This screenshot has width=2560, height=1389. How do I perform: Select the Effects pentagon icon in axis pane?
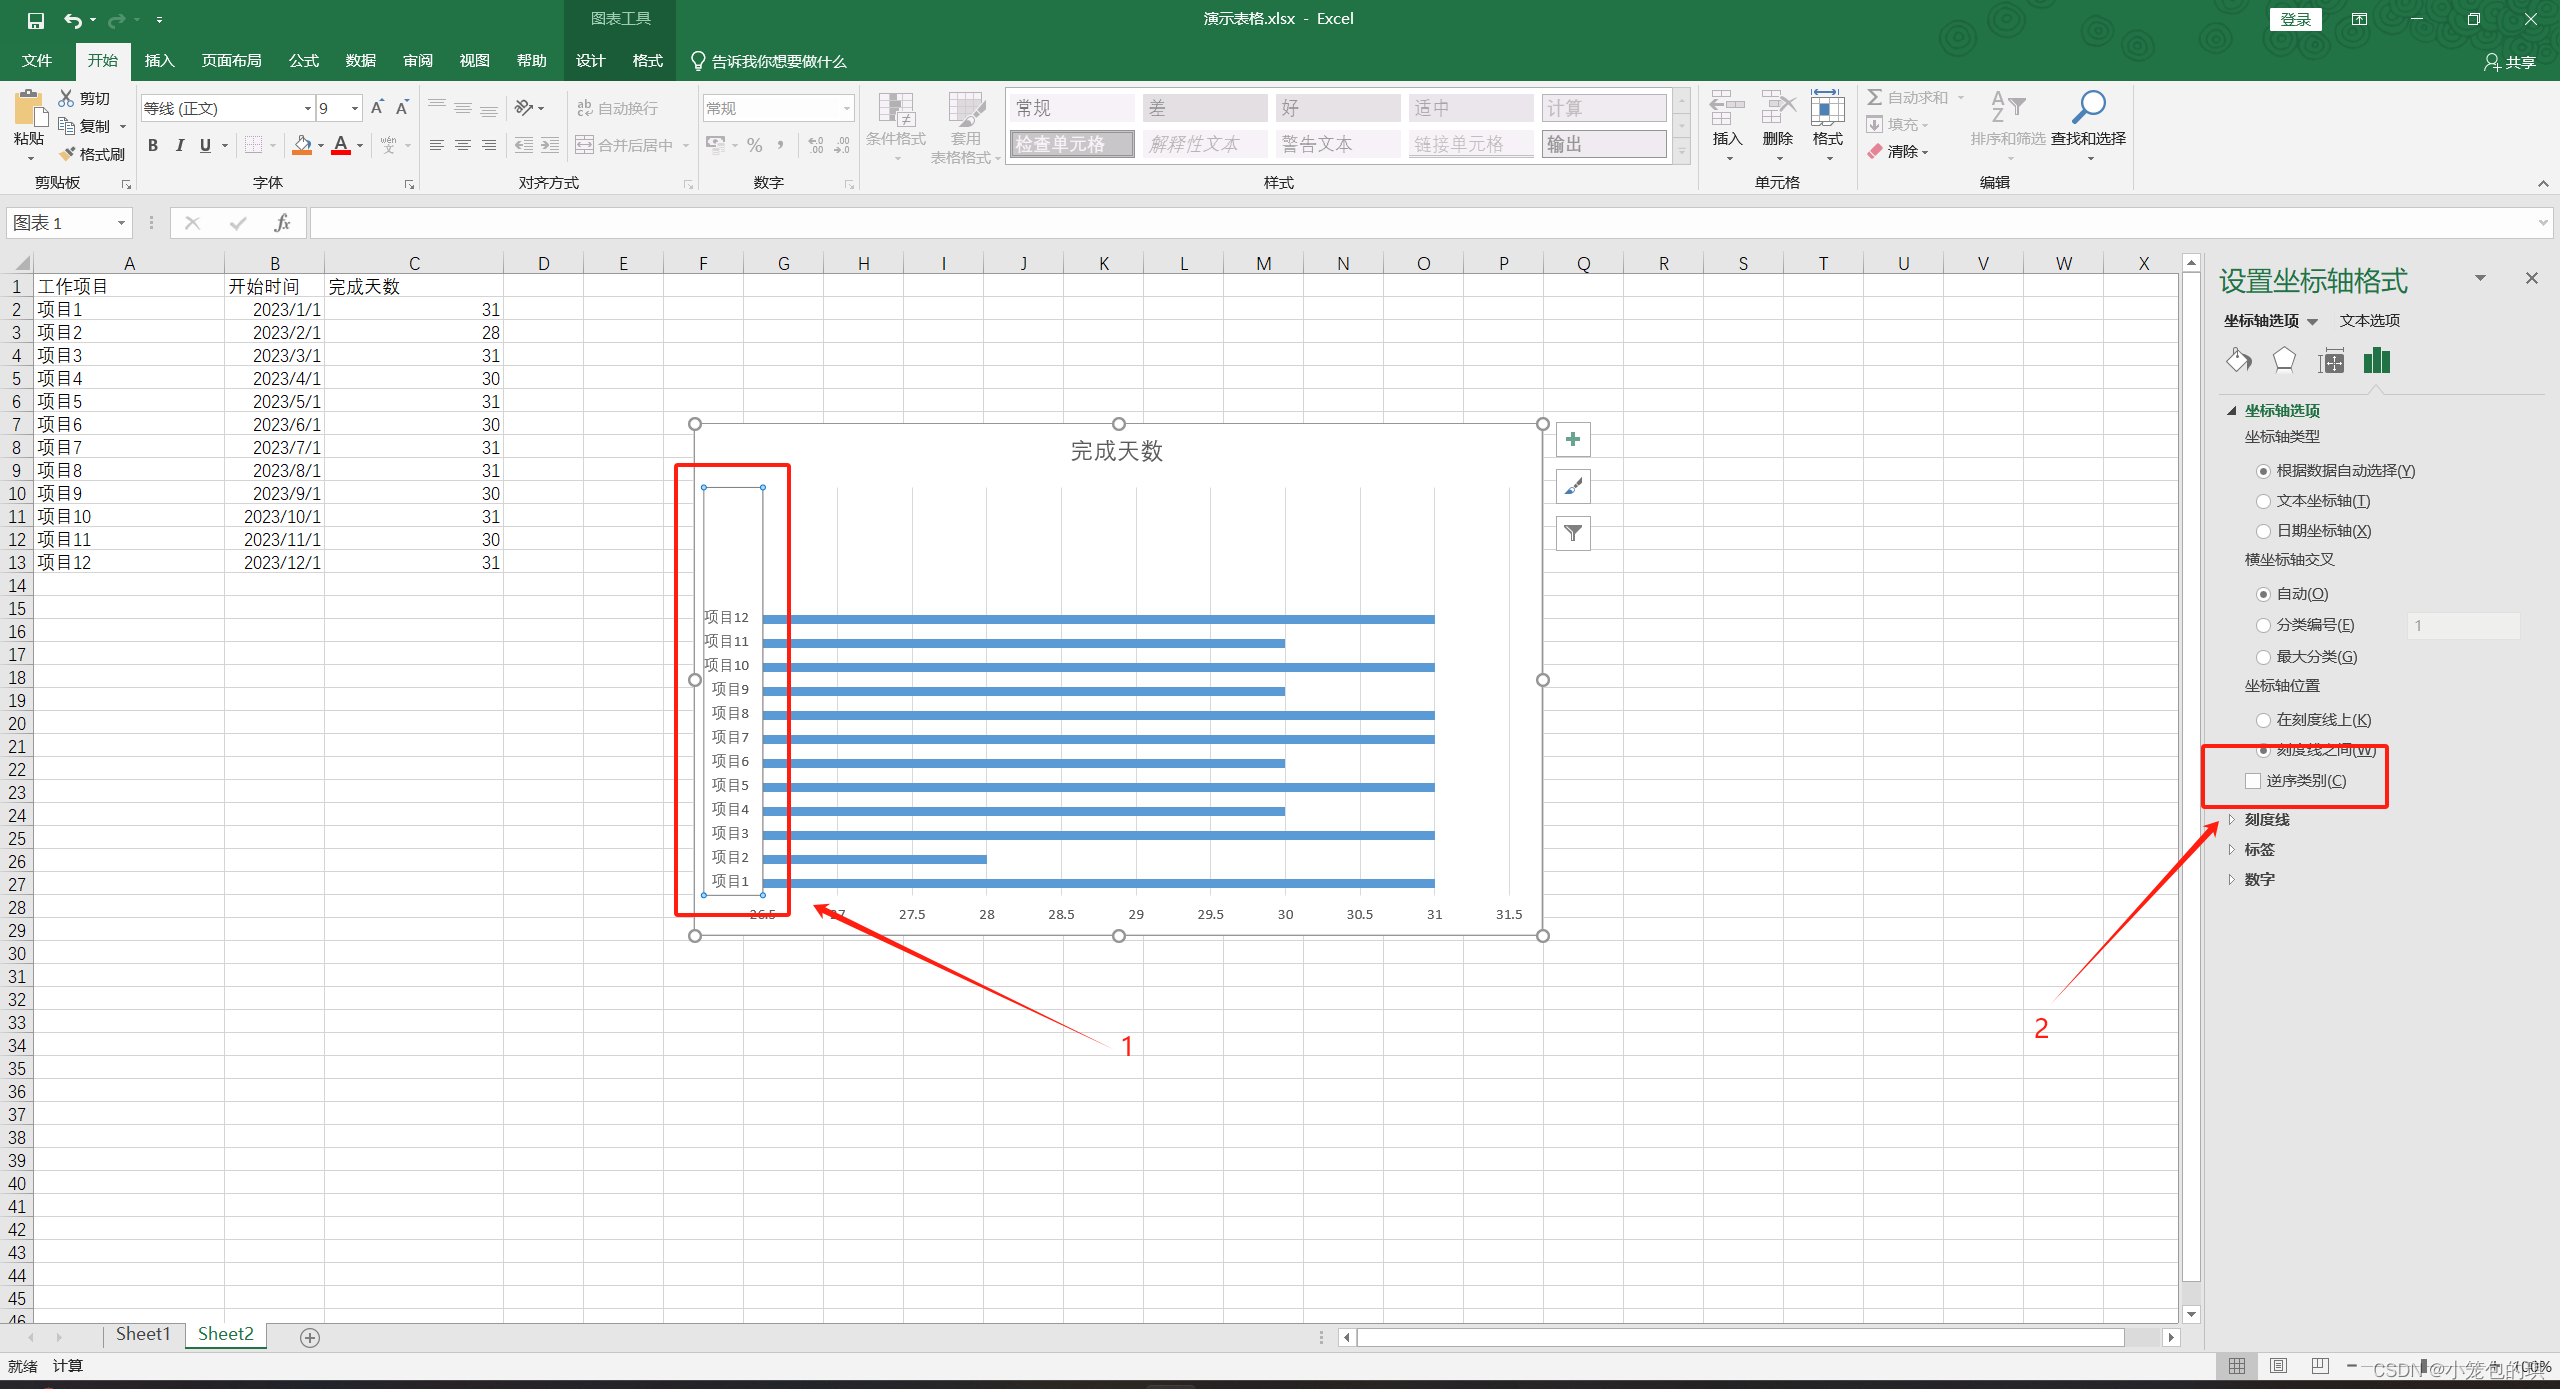(2284, 360)
